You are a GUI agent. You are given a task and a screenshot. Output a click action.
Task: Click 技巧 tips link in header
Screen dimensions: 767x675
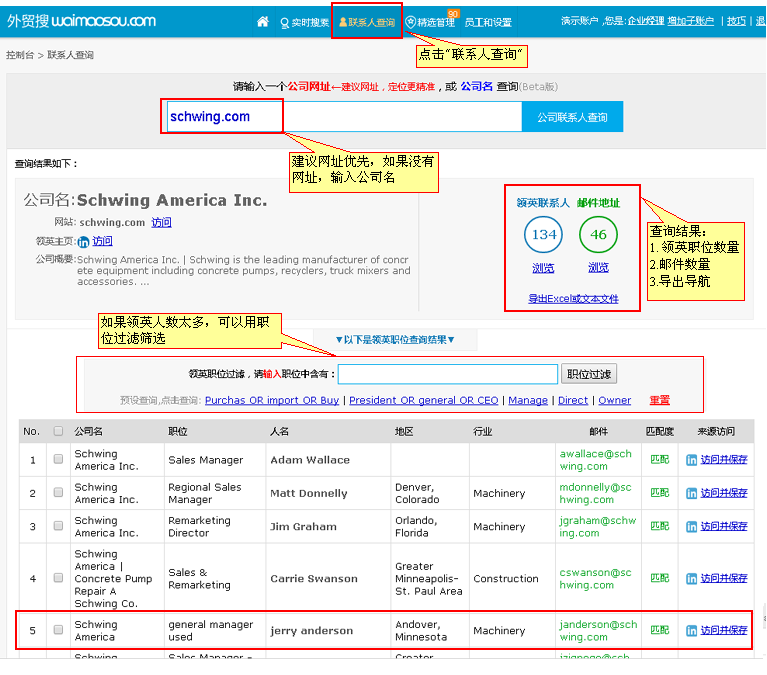pos(736,21)
